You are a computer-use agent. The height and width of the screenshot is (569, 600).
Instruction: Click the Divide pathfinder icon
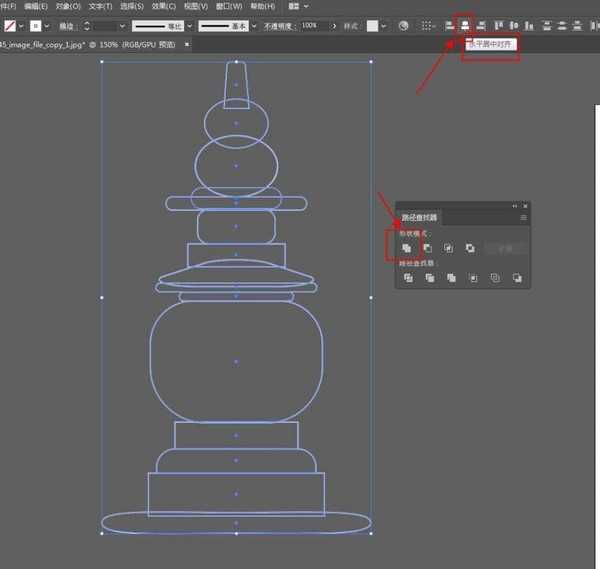(x=408, y=278)
